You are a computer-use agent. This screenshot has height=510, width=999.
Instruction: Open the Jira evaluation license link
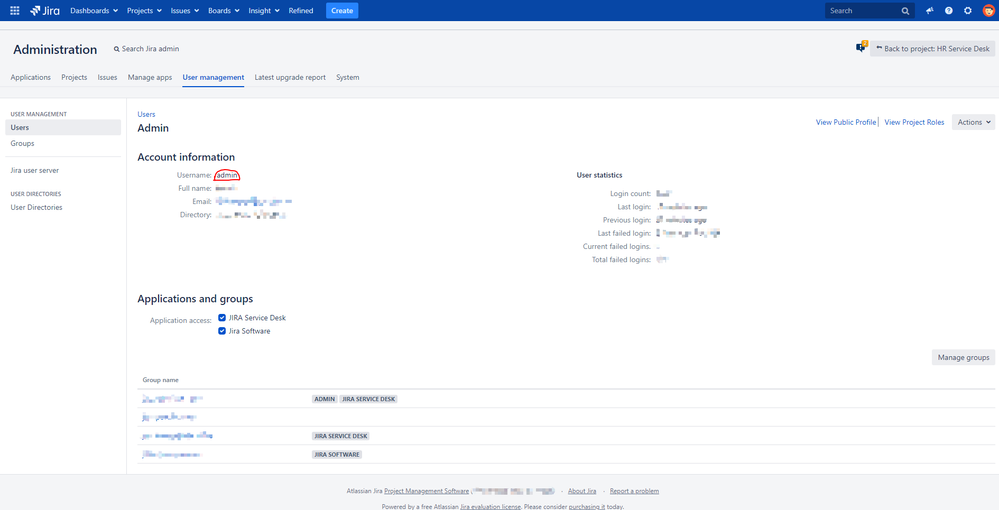point(490,507)
